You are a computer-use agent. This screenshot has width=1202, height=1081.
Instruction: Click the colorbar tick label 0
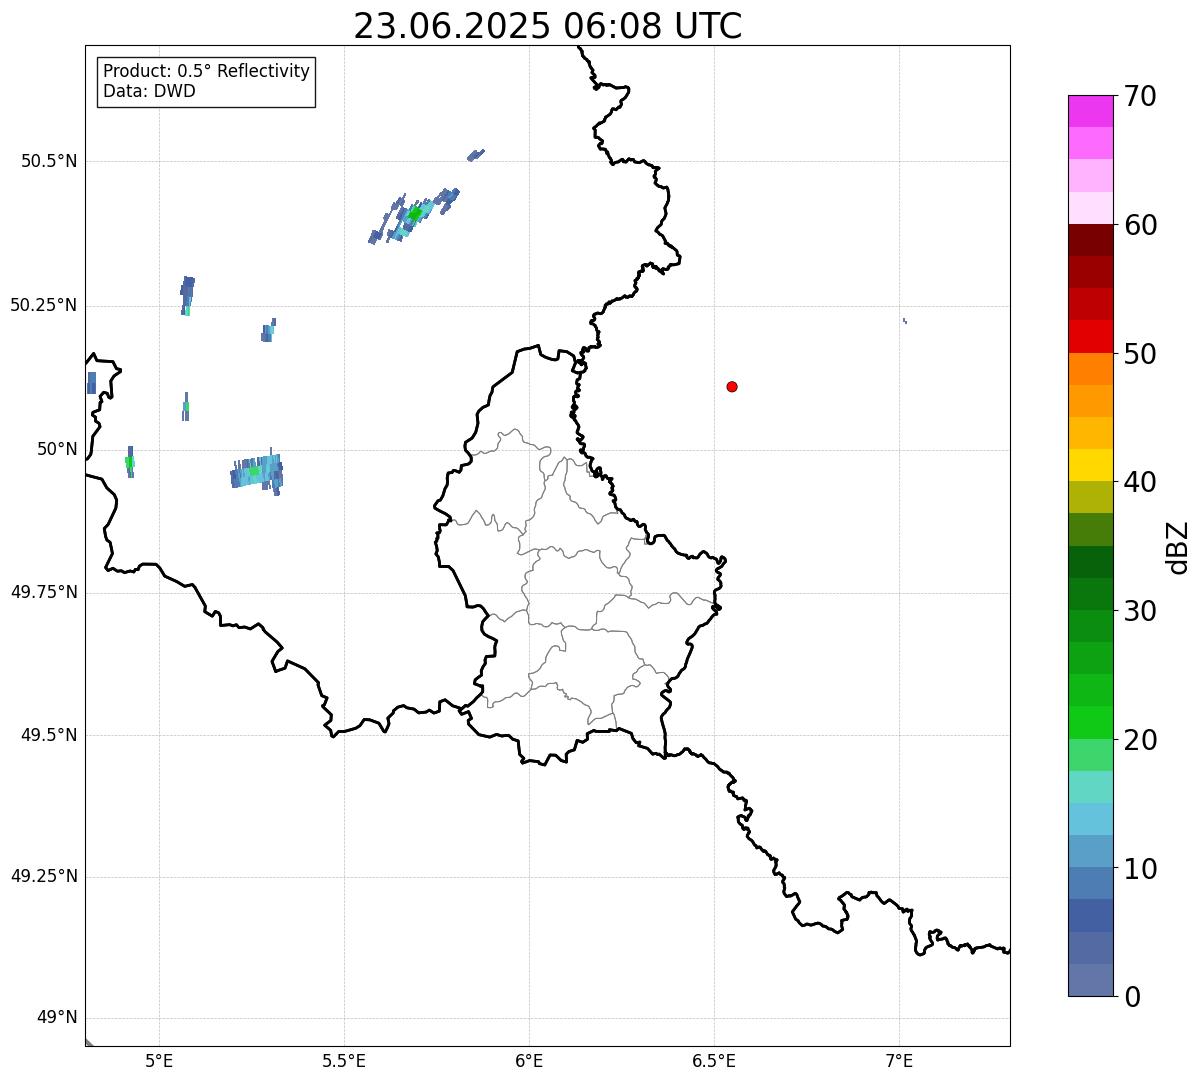(1133, 996)
